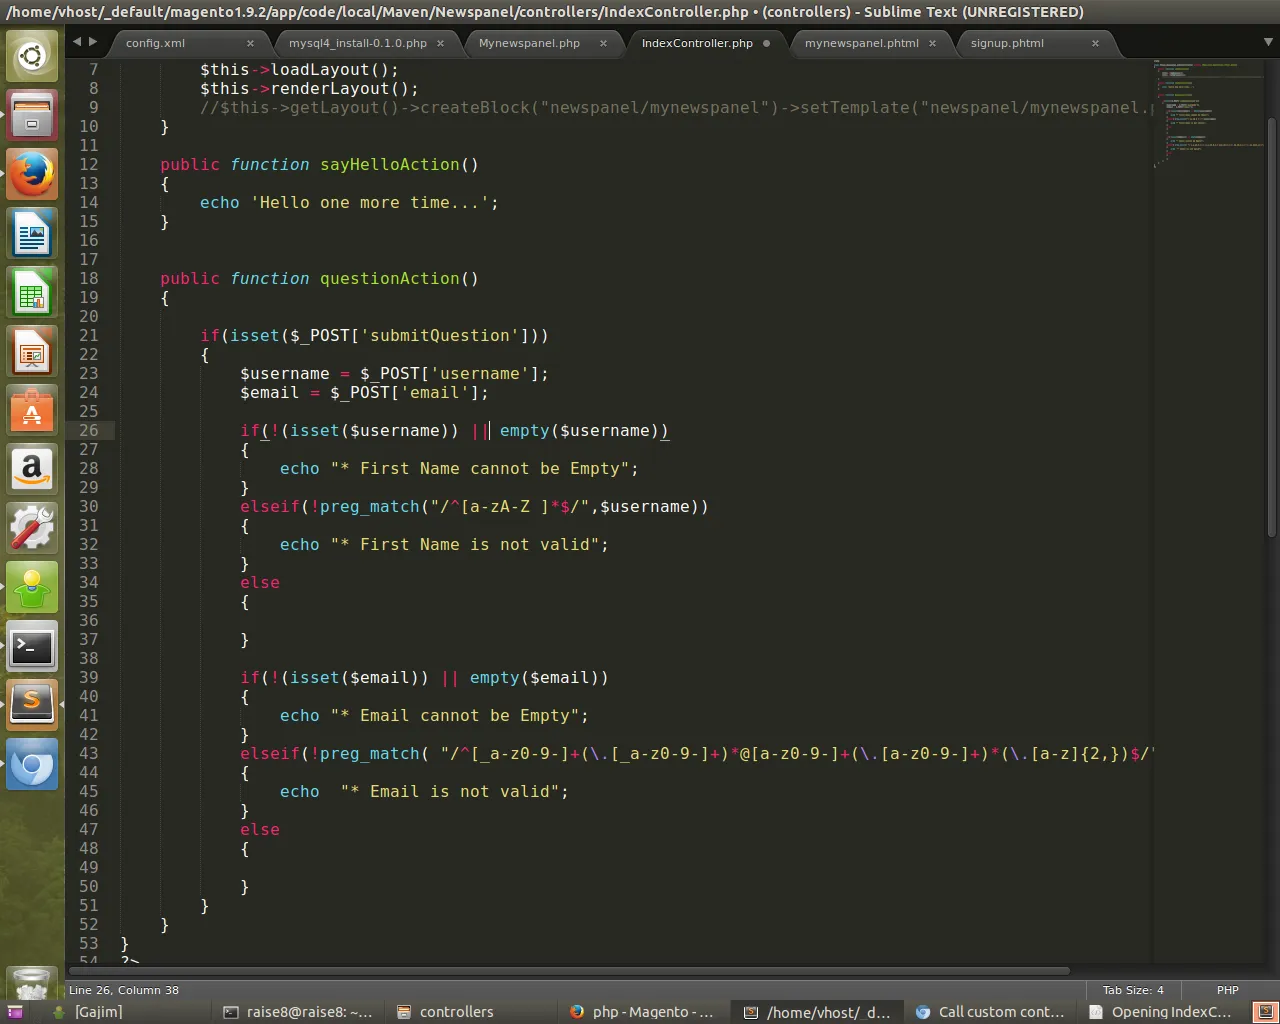Switch to the config.xml tab
The width and height of the screenshot is (1280, 1024).
click(x=156, y=43)
